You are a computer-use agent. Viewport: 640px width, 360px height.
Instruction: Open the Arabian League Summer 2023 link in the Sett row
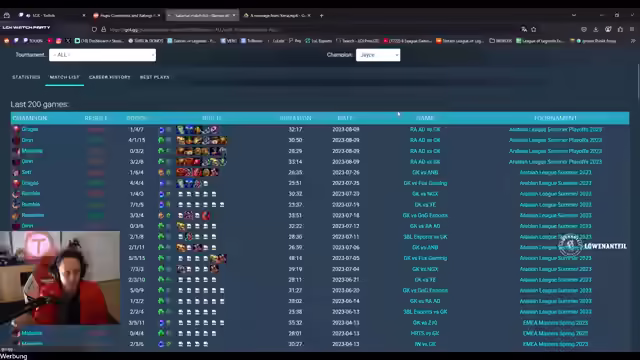tap(555, 173)
